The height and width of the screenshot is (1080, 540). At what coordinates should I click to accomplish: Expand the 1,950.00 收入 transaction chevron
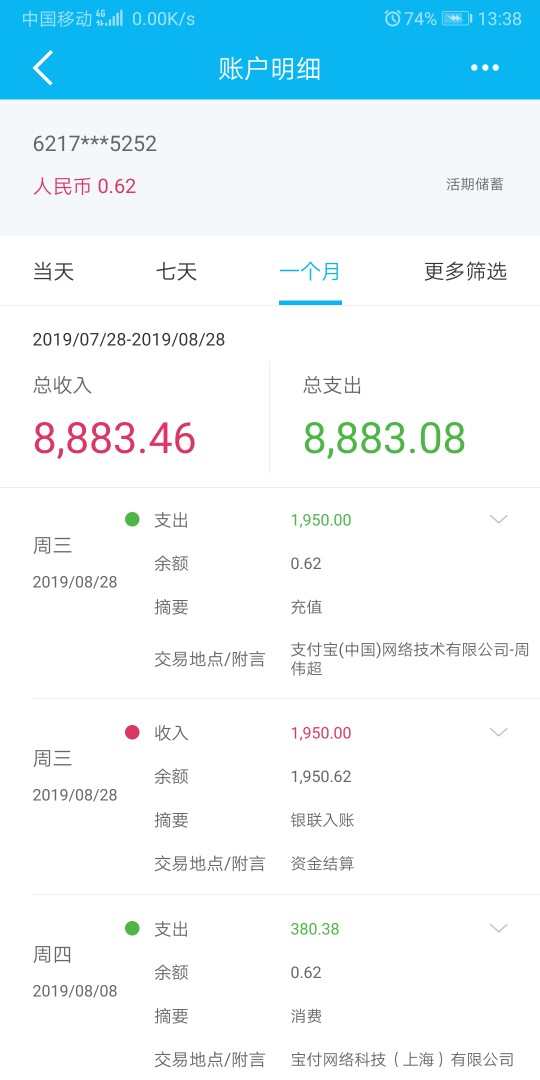(499, 732)
